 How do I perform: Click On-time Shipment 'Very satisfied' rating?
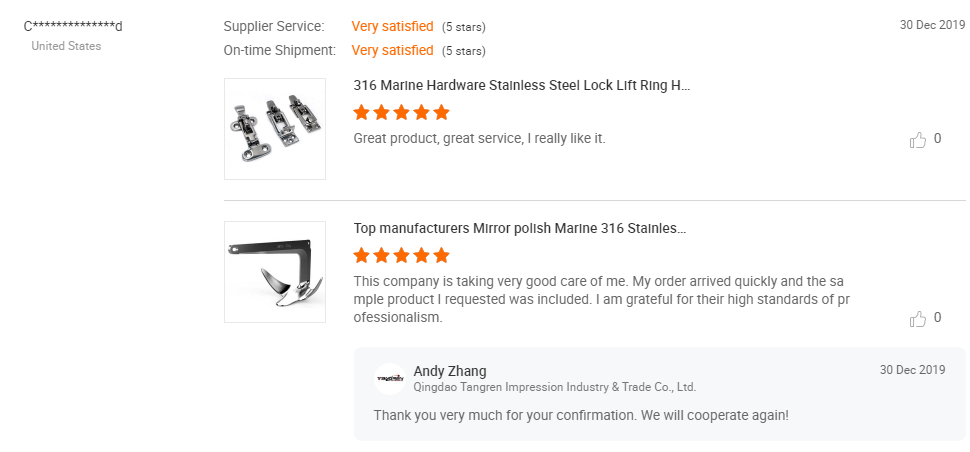click(x=392, y=50)
